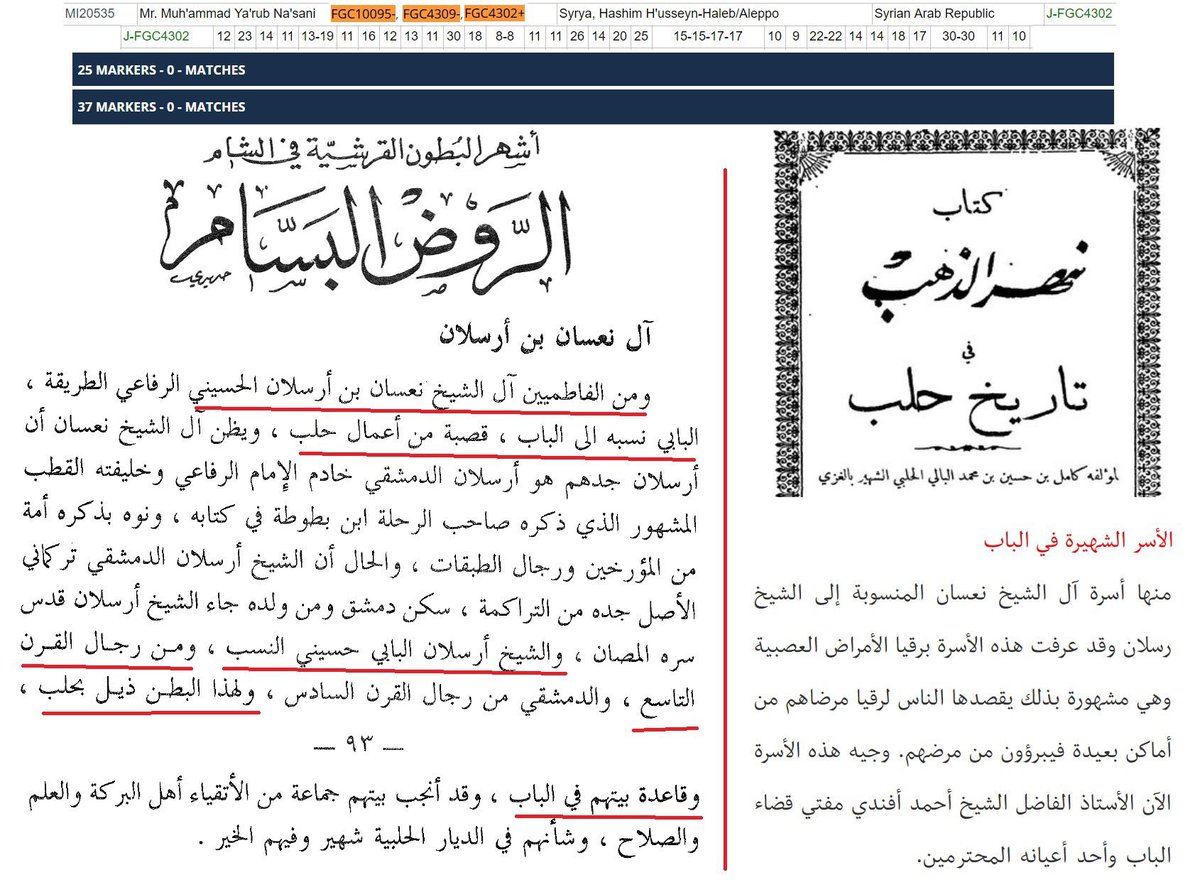
Task: Open J-FGC4302 haplogroup link beside Syrian Arab Republic
Action: click(1078, 13)
